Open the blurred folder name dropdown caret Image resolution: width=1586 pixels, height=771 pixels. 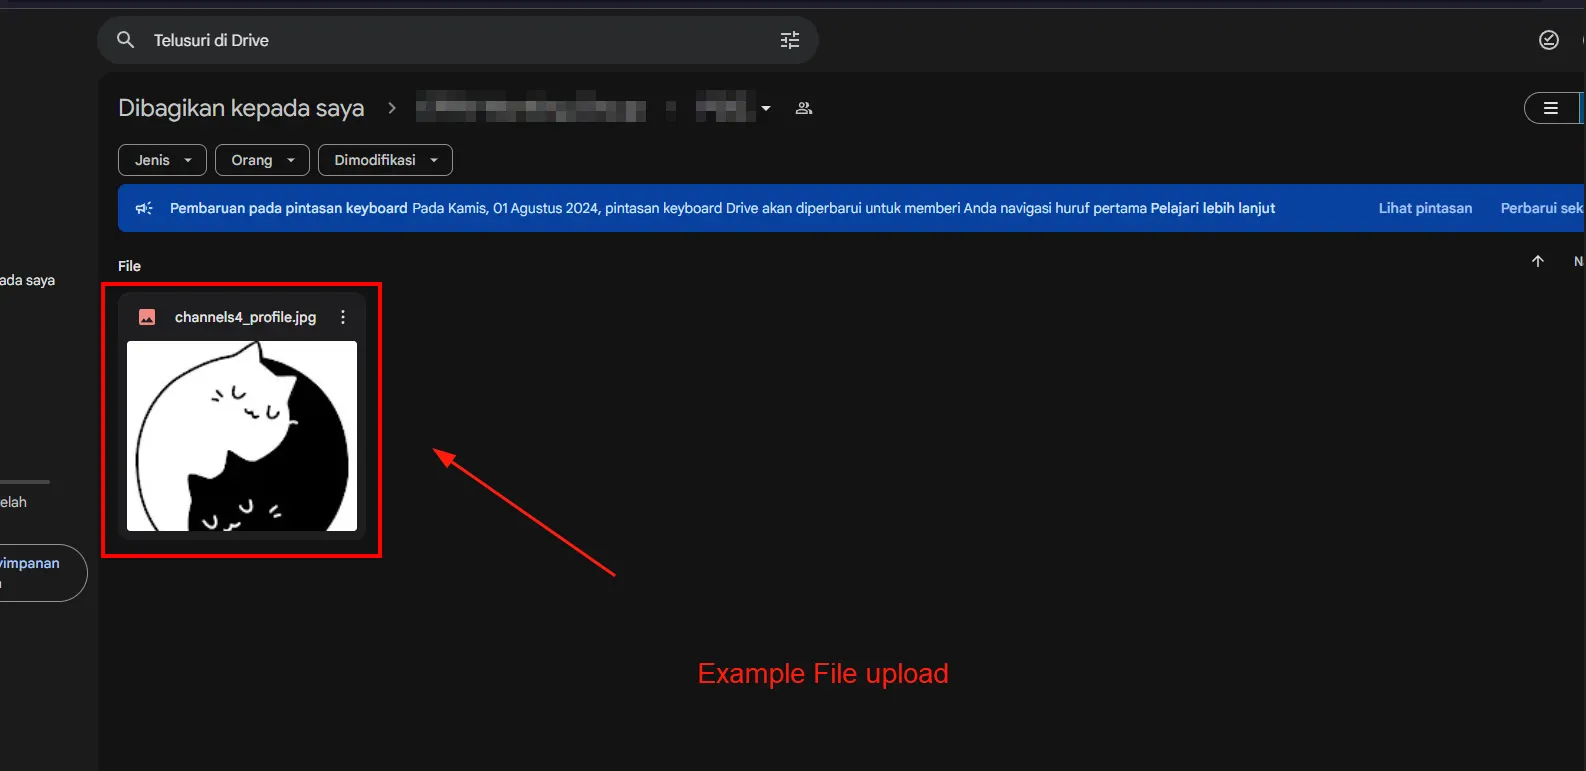pos(766,108)
